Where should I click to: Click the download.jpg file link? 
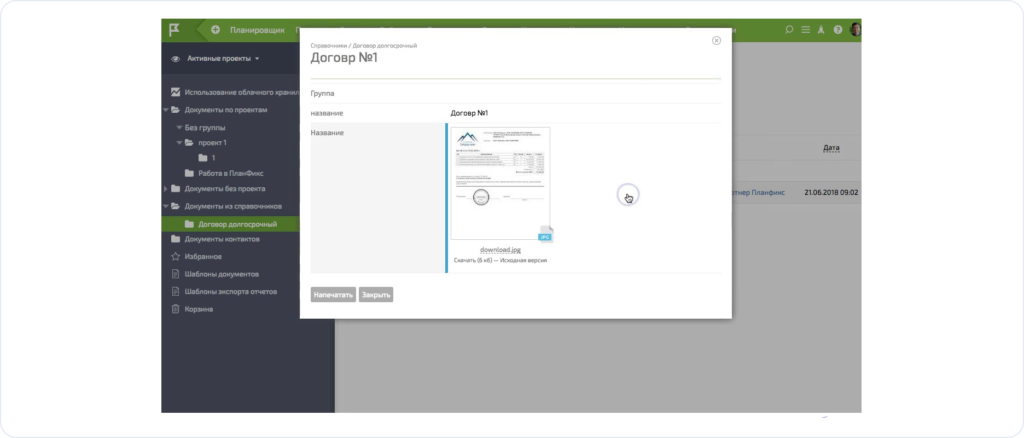point(499,249)
